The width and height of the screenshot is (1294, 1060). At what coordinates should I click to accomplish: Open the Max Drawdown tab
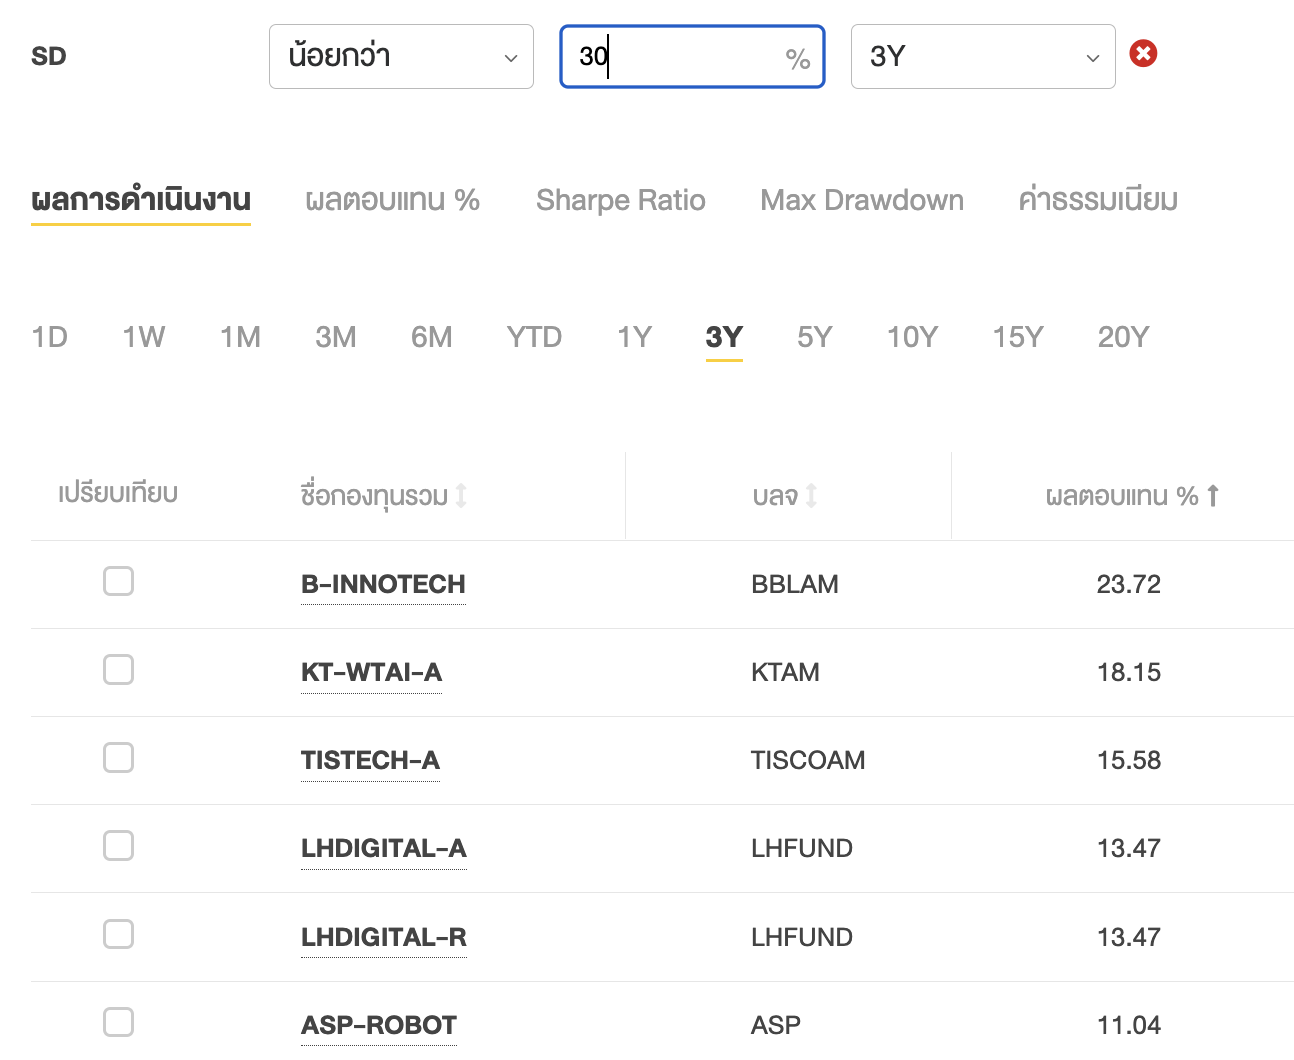tap(862, 200)
